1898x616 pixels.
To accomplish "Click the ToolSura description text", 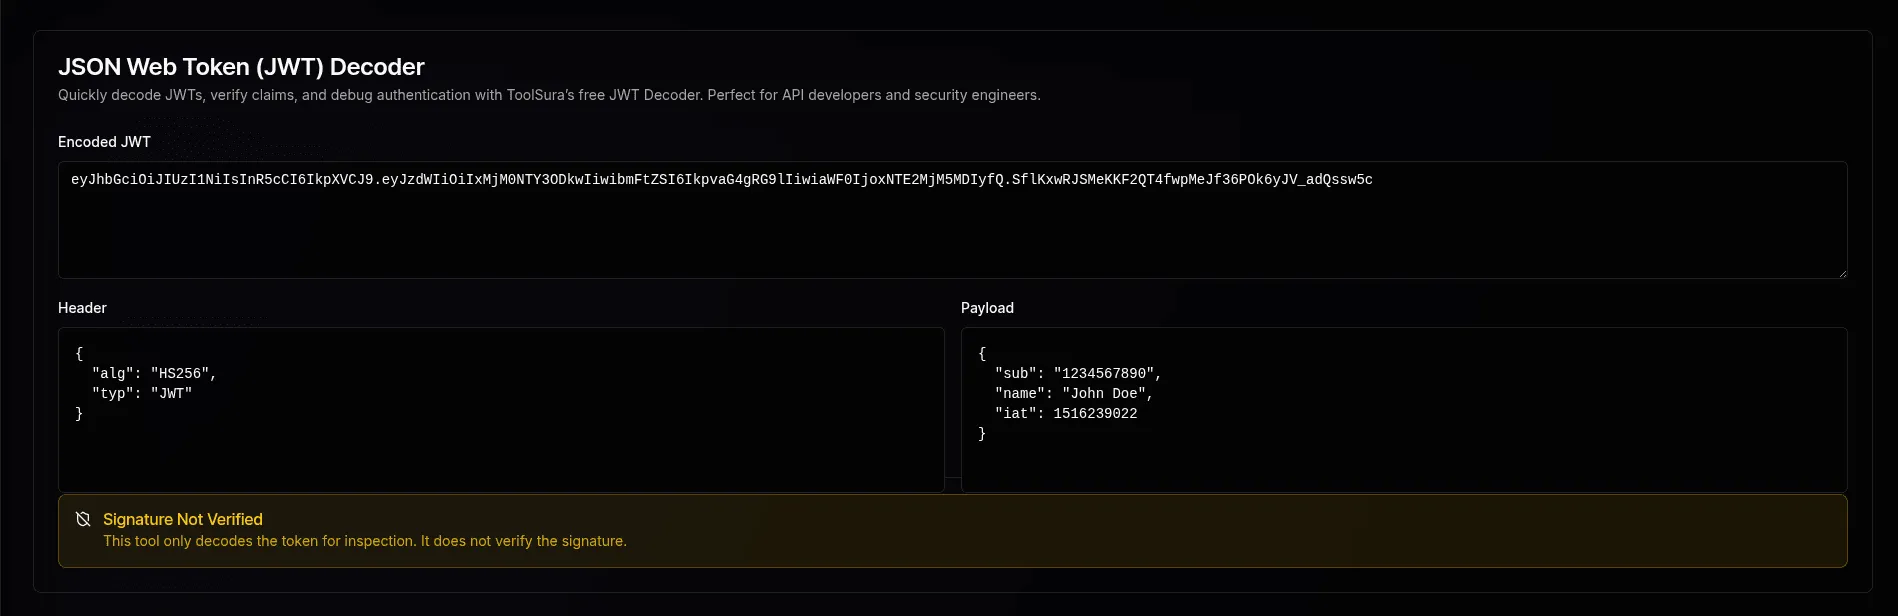I will pyautogui.click(x=550, y=95).
